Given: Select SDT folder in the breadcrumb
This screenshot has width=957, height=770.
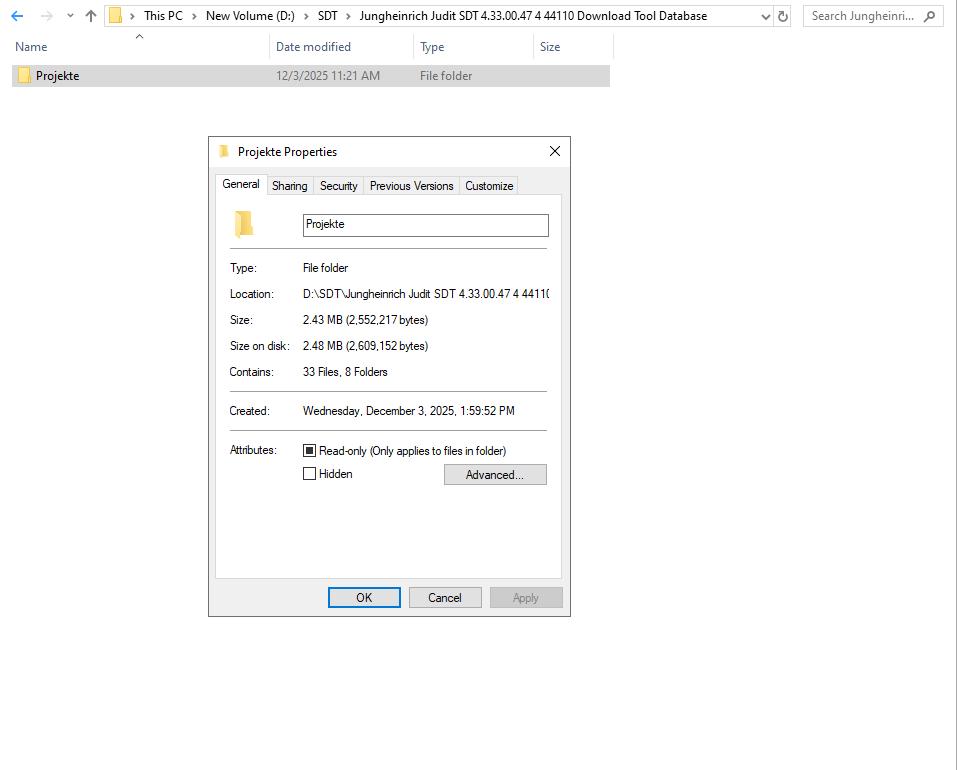Looking at the screenshot, I should [328, 16].
